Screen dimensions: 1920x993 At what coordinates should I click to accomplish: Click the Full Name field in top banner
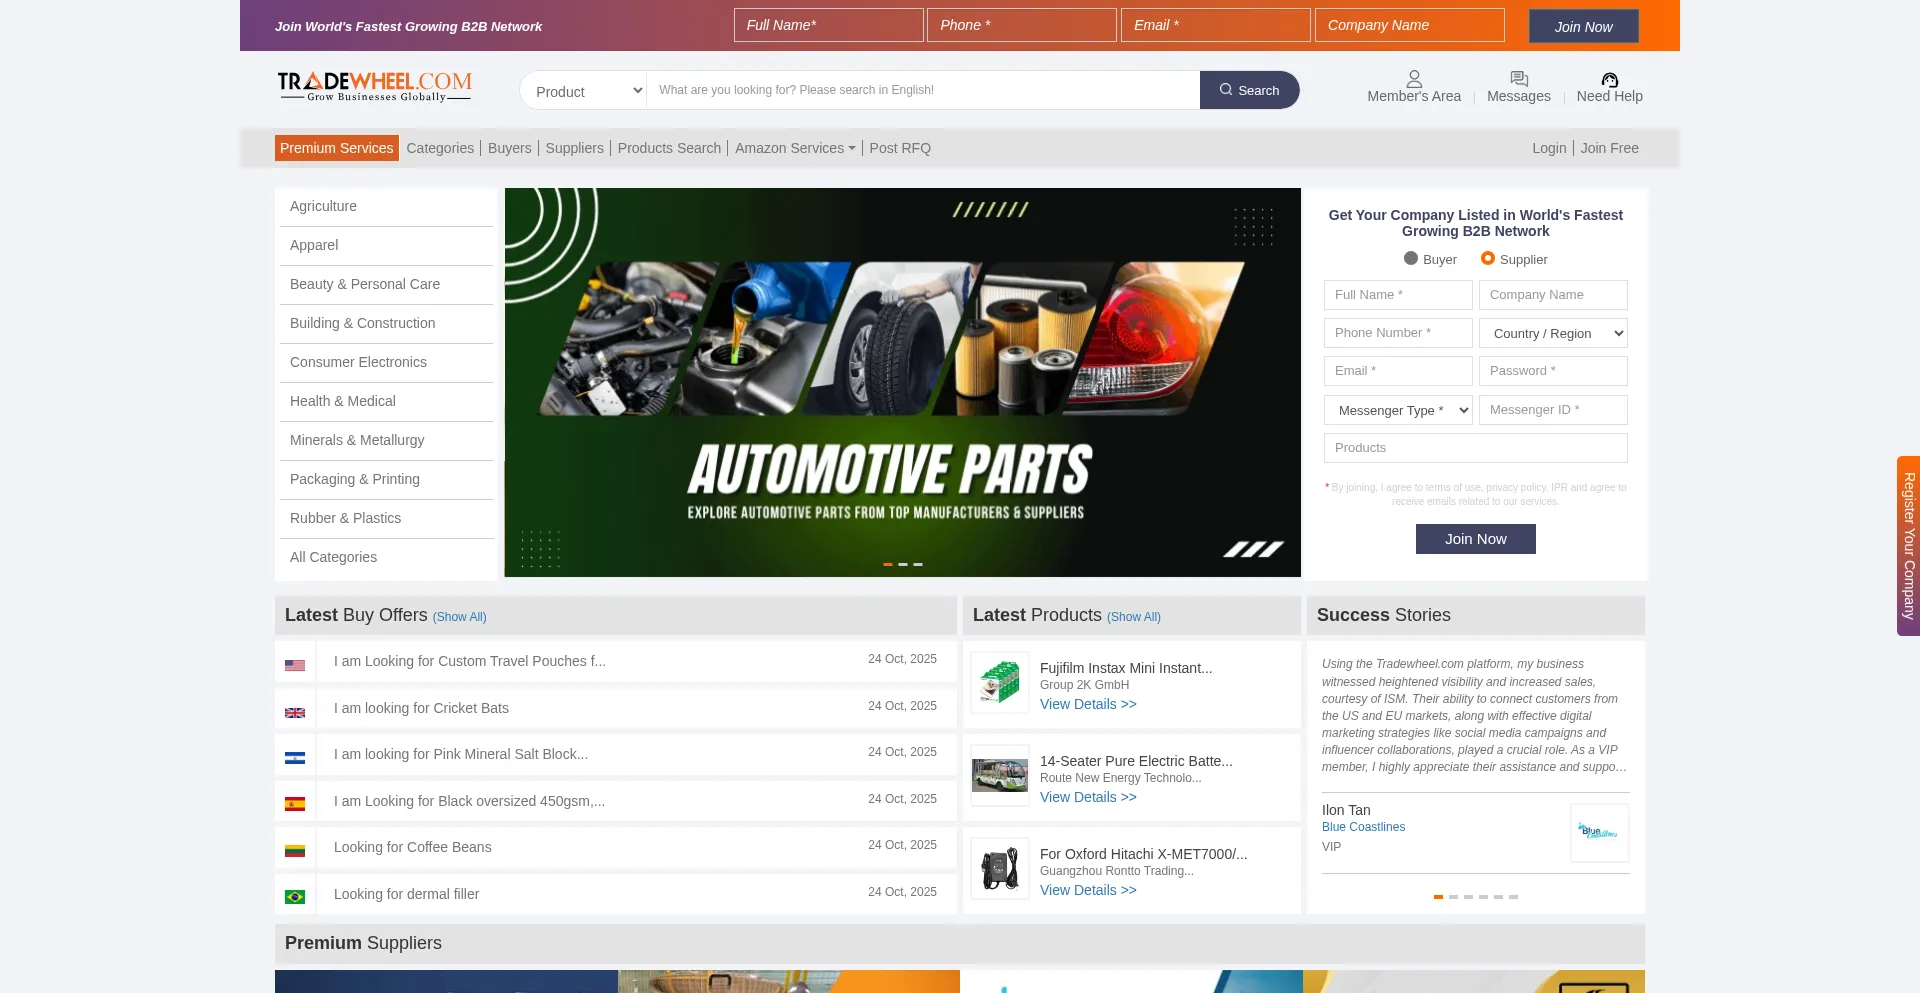pyautogui.click(x=828, y=25)
